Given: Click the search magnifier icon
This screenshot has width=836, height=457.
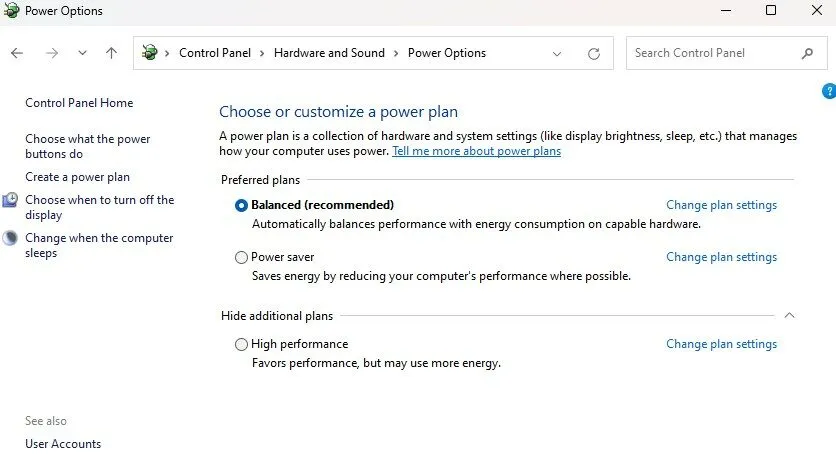Looking at the screenshot, I should pyautogui.click(x=808, y=53).
